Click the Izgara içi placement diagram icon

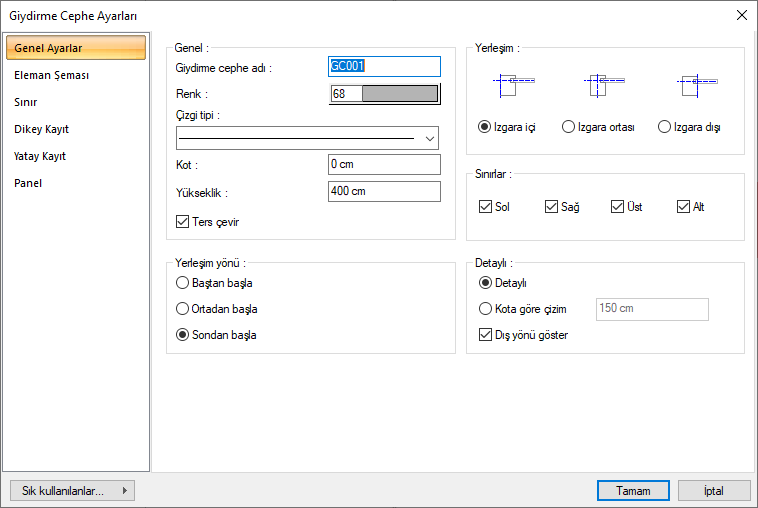coord(513,85)
